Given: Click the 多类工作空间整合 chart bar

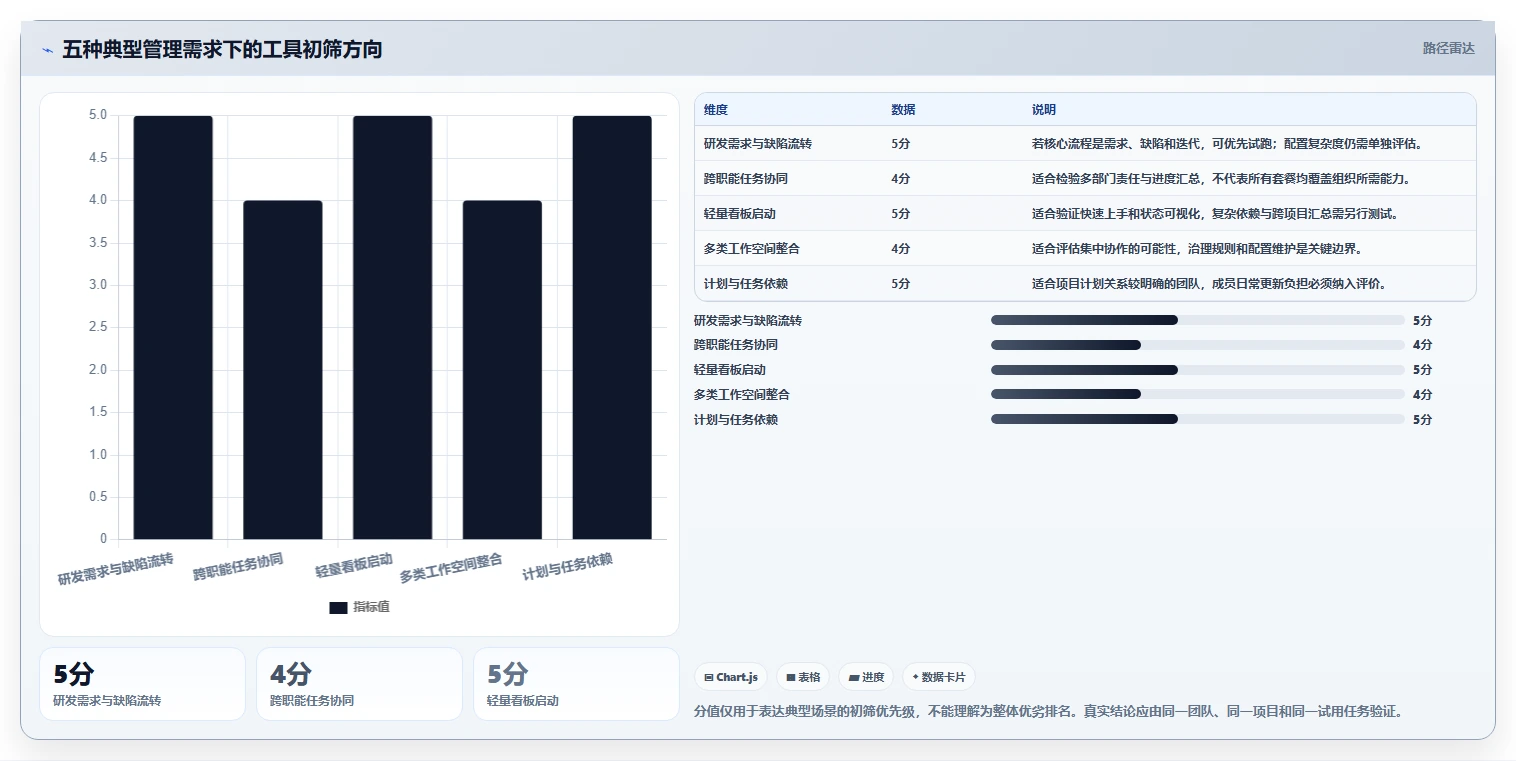Looking at the screenshot, I should point(502,370).
